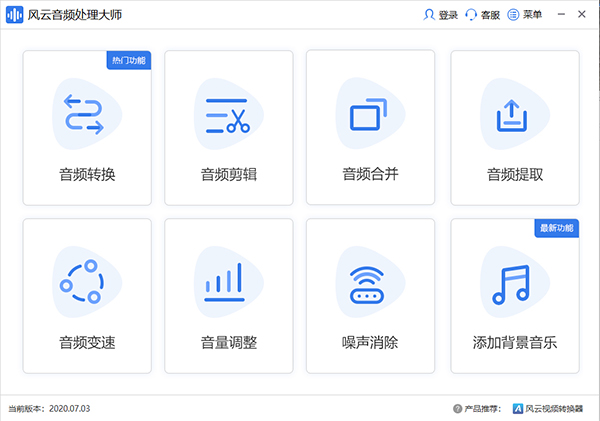Click the 音频提取 upload tray icon

tap(514, 115)
